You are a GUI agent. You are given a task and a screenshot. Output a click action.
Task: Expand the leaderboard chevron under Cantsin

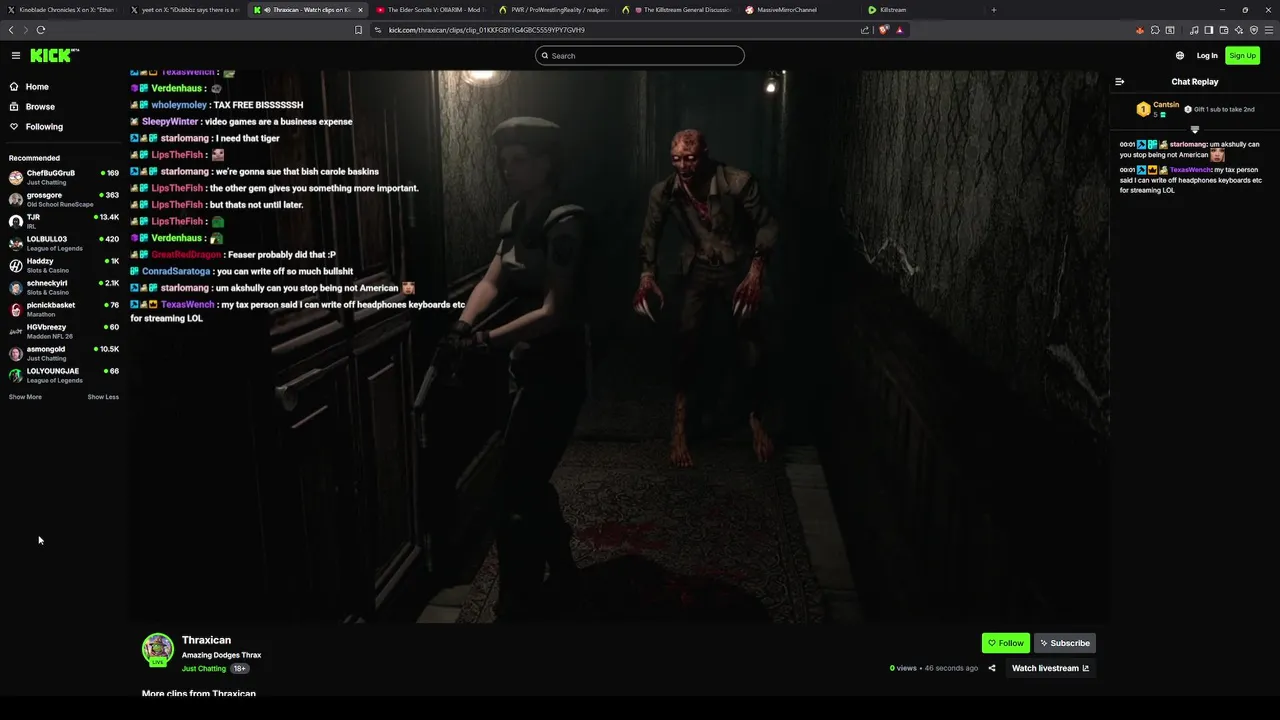(x=1195, y=129)
